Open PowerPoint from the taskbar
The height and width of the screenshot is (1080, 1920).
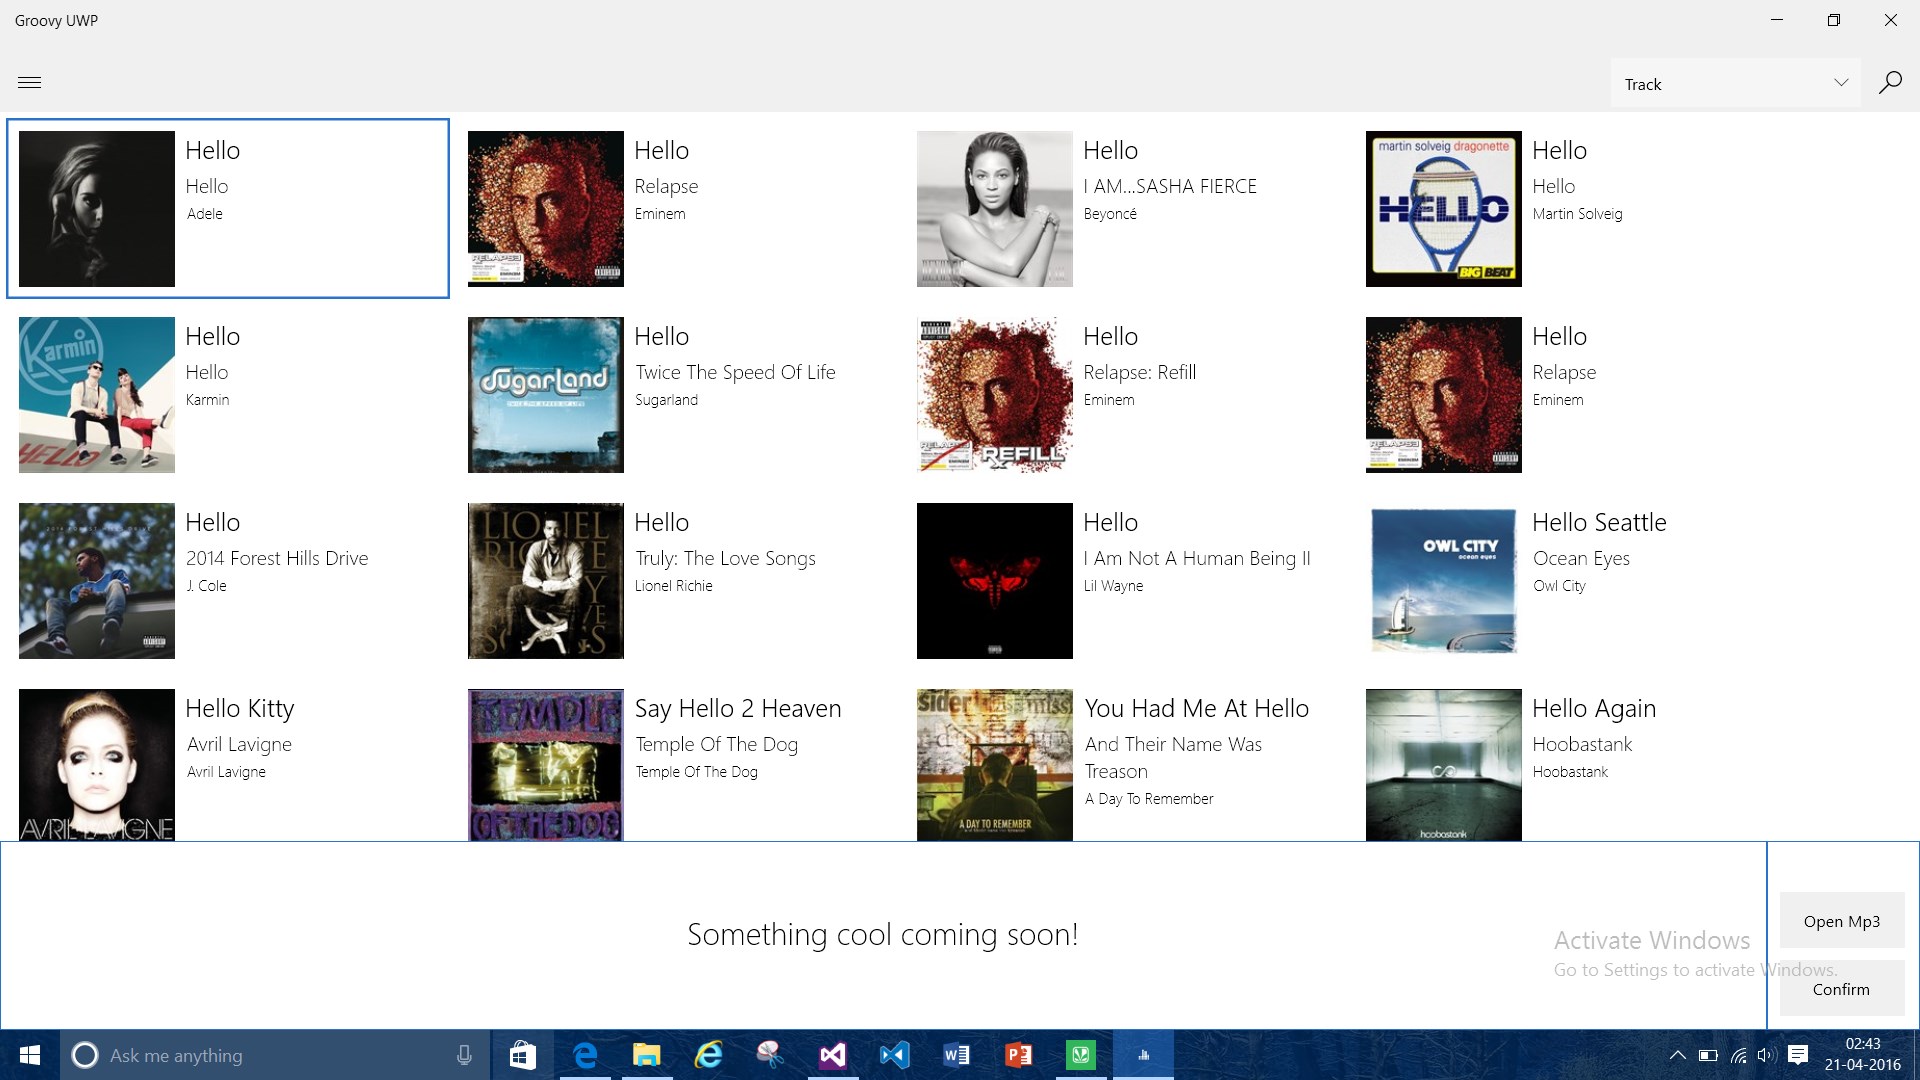pyautogui.click(x=1018, y=1055)
